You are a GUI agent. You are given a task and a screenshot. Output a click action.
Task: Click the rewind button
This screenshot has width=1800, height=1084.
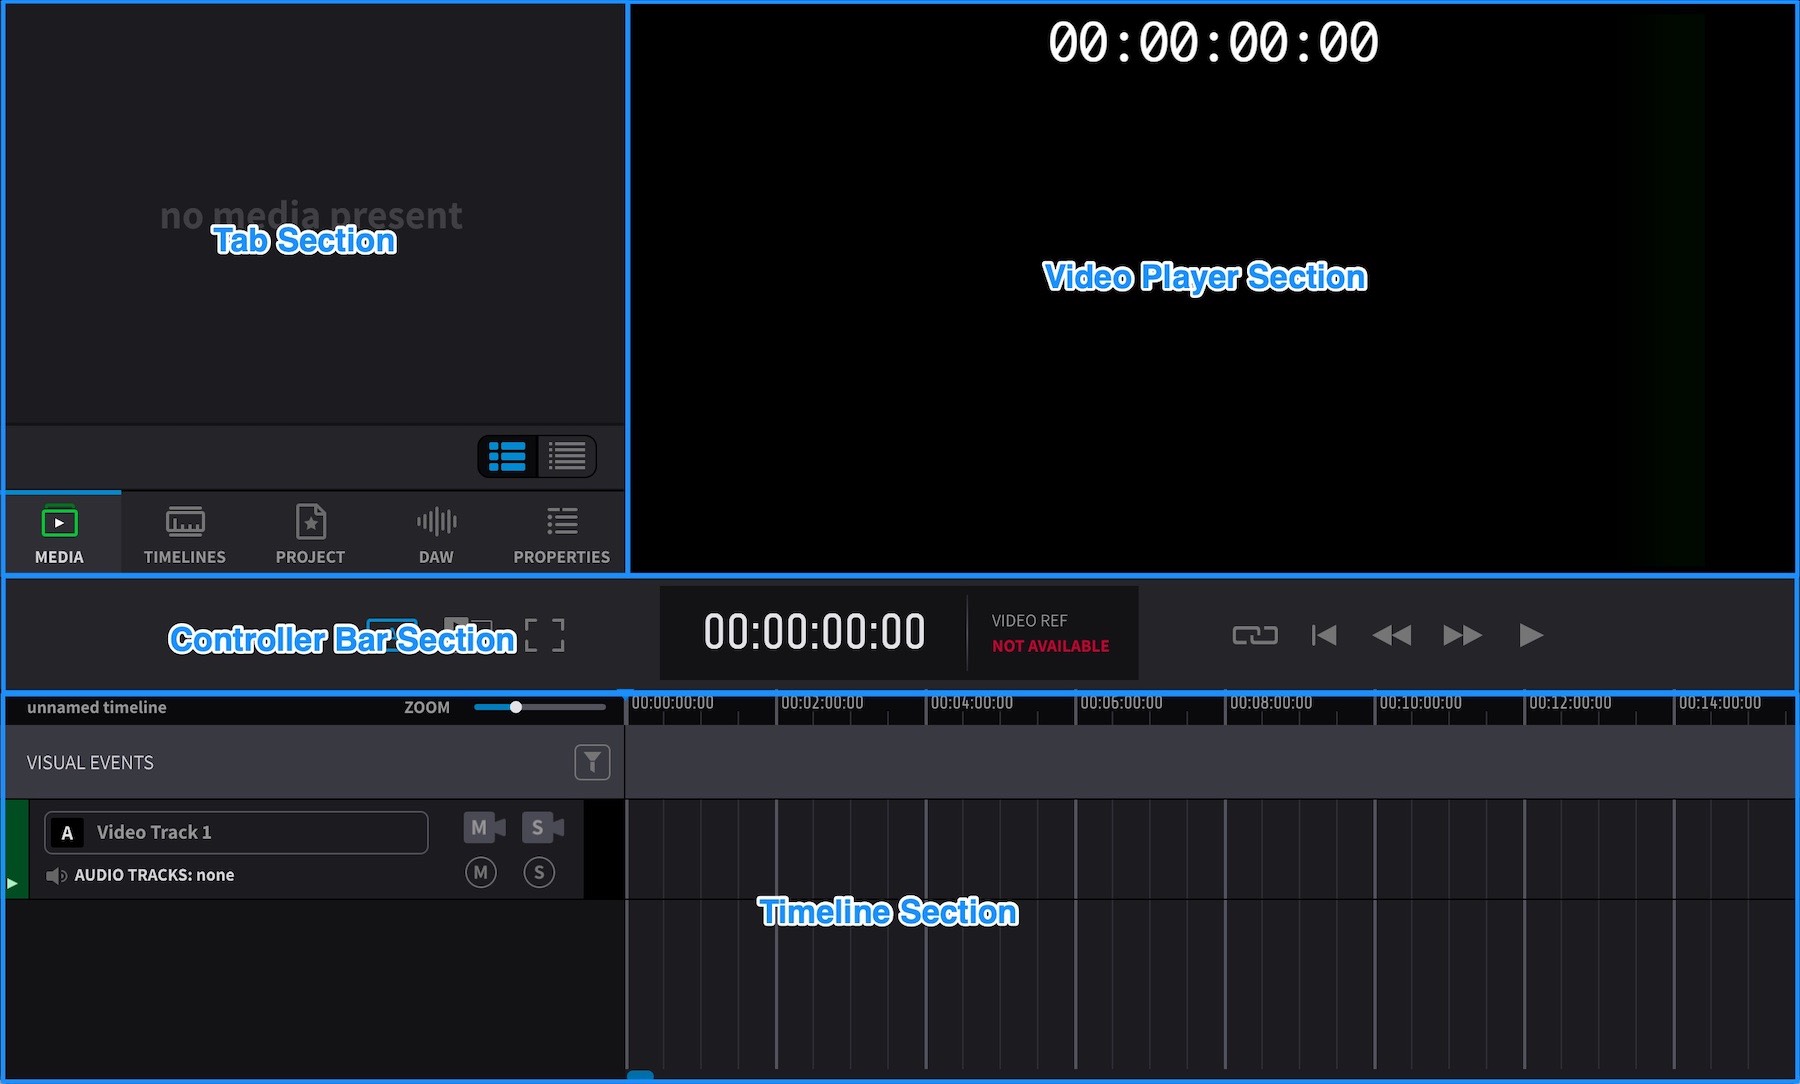tap(1392, 635)
